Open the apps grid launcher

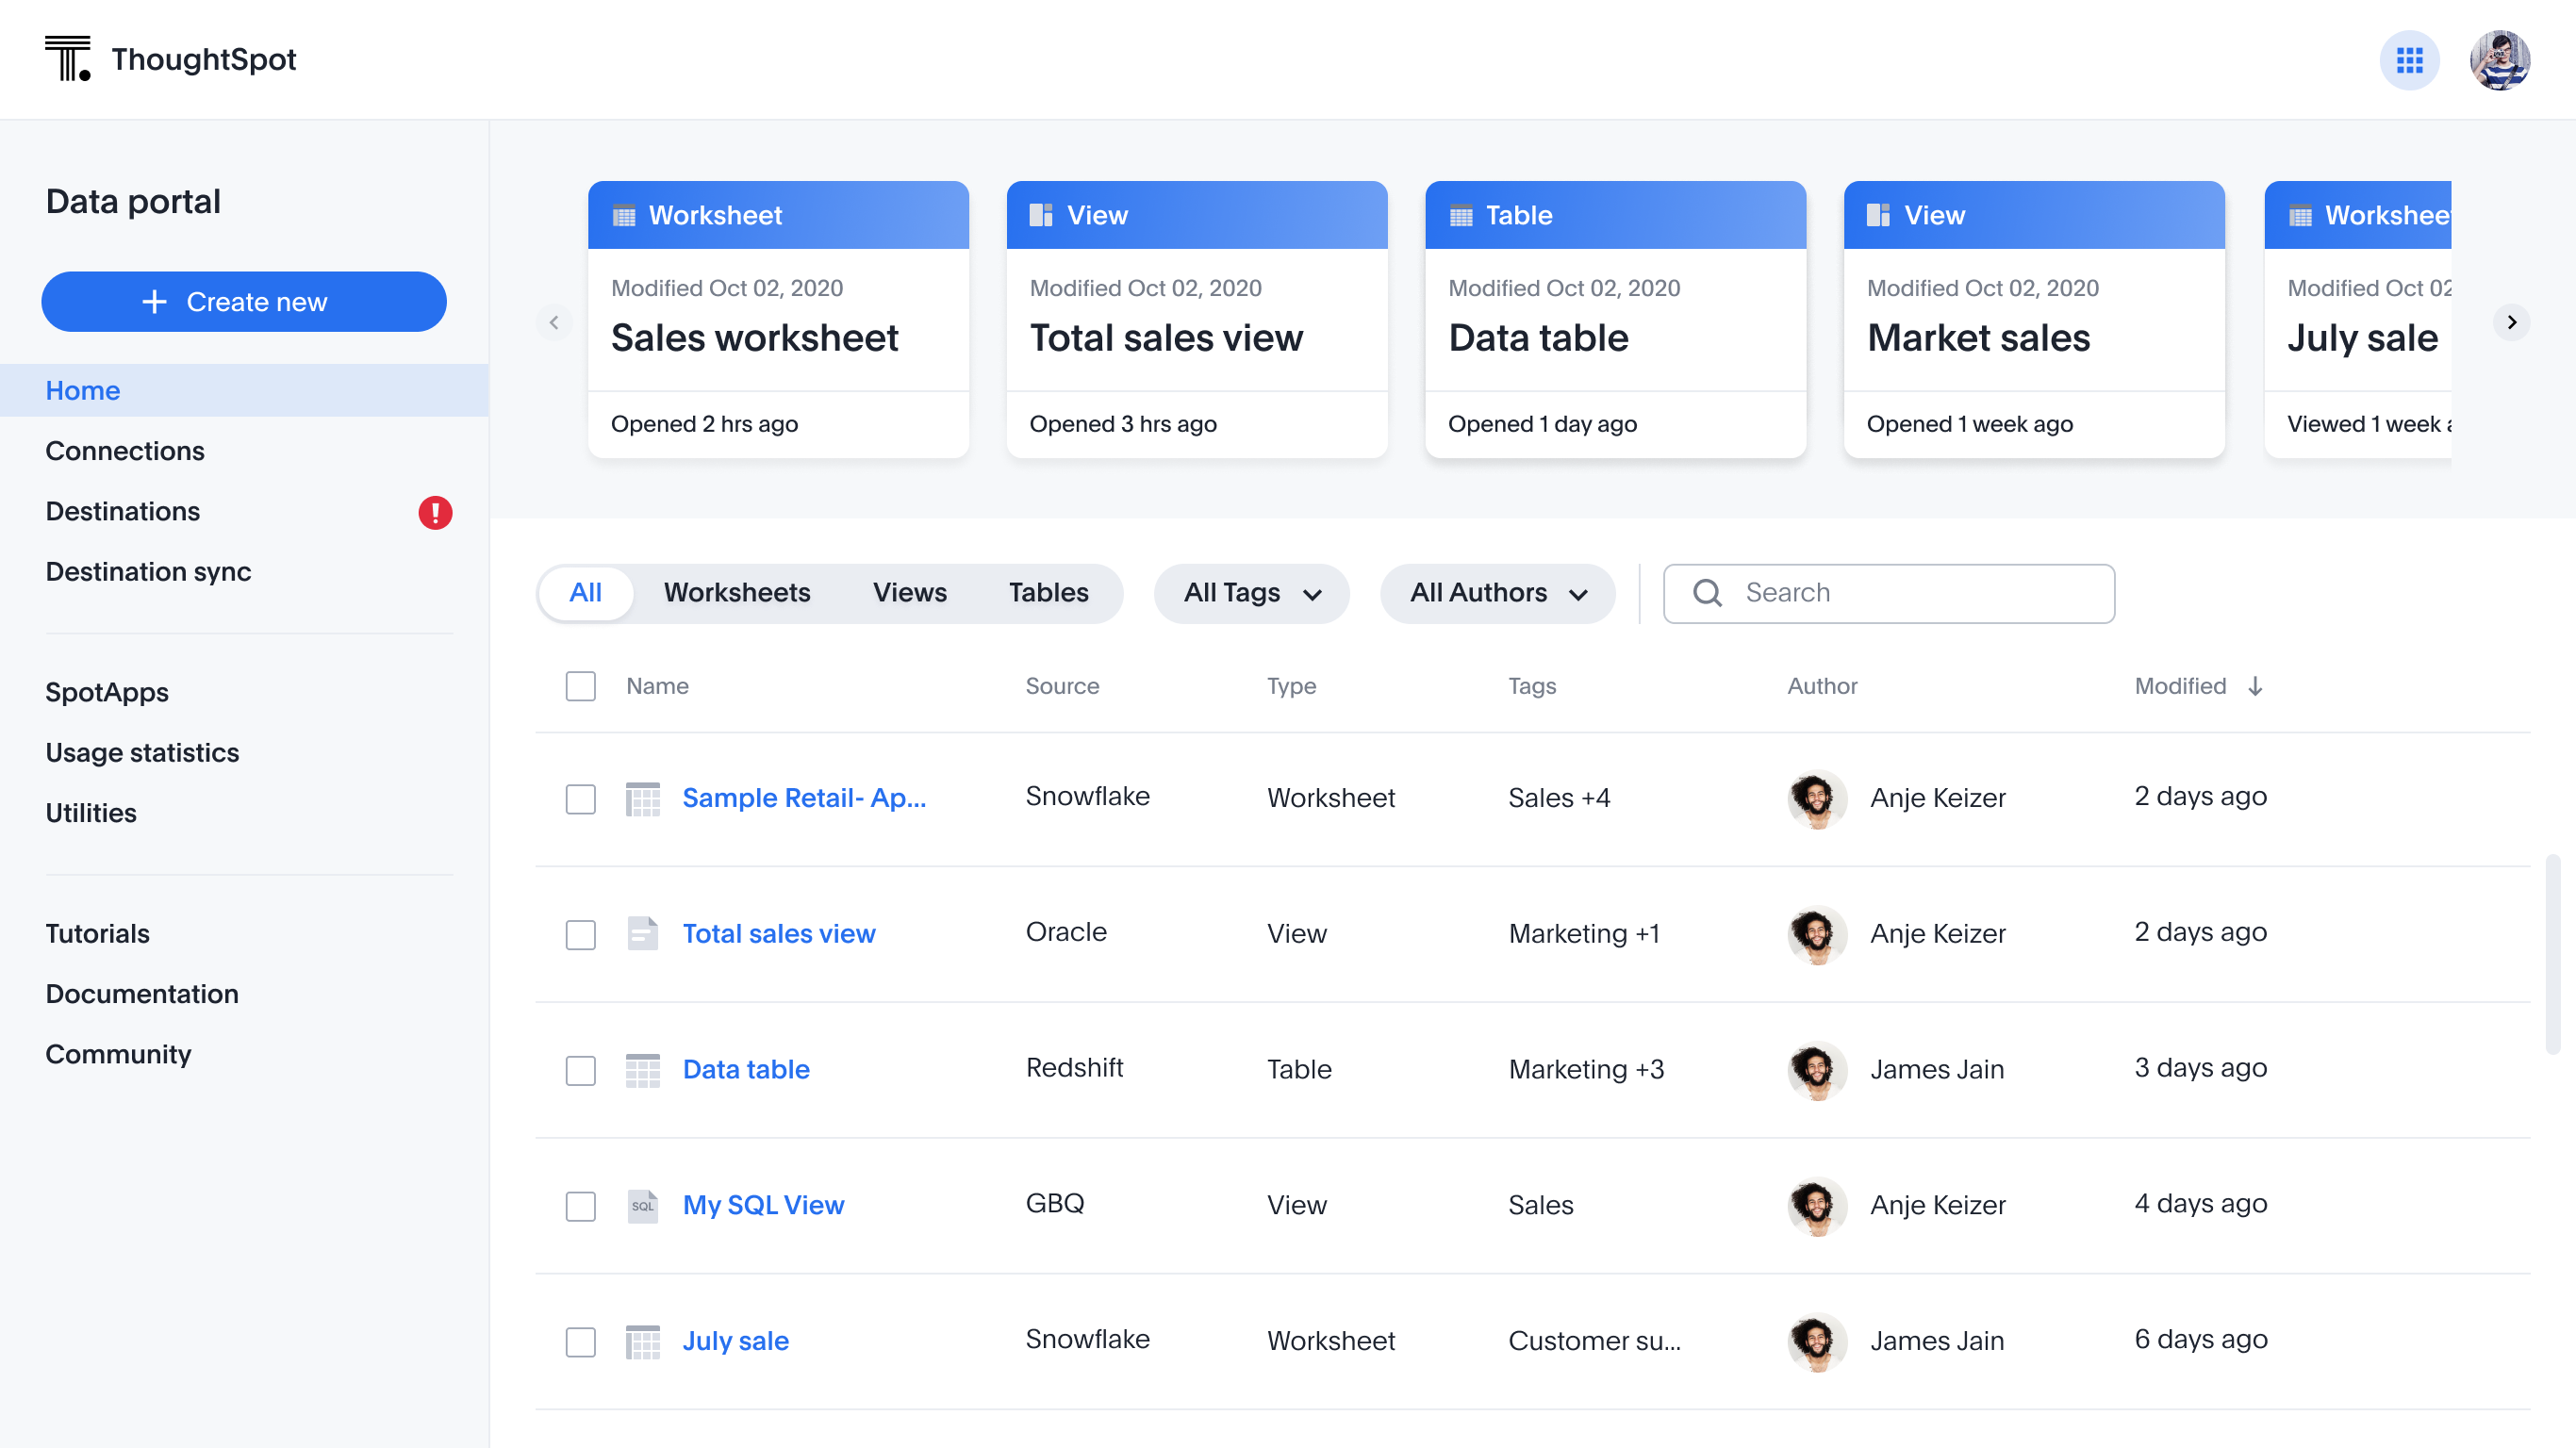tap(2409, 60)
